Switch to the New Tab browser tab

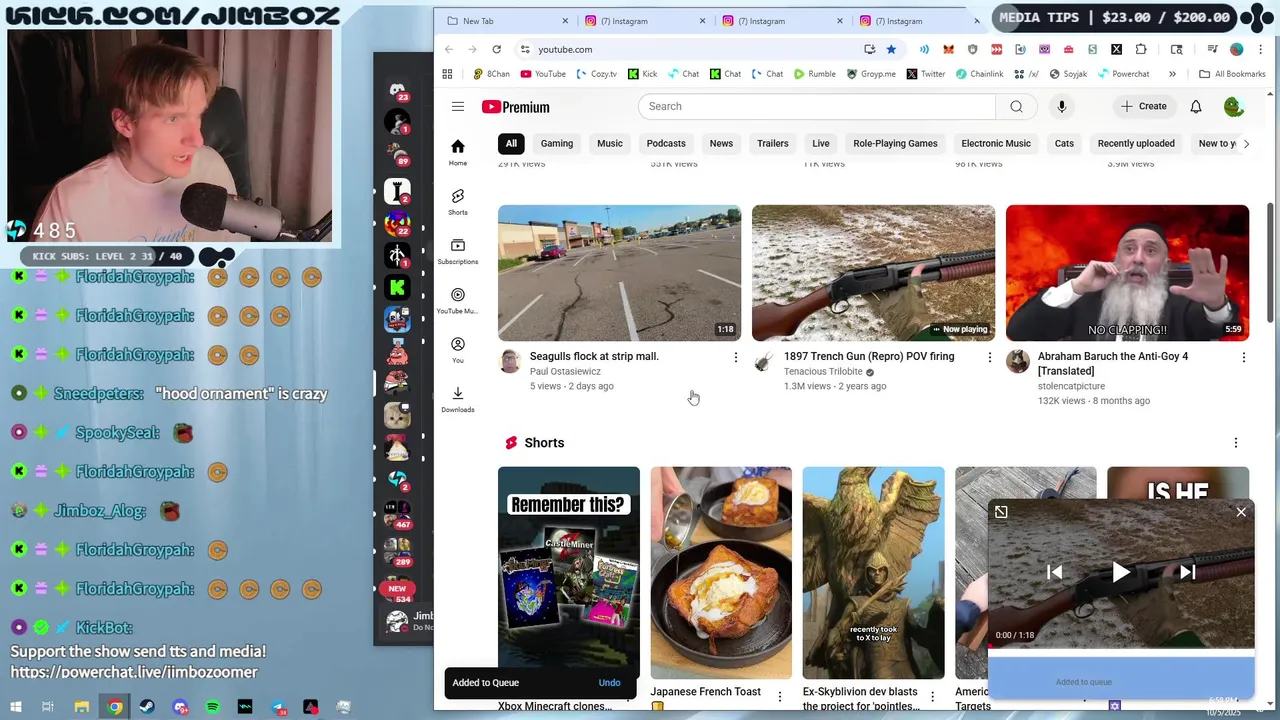[x=505, y=21]
